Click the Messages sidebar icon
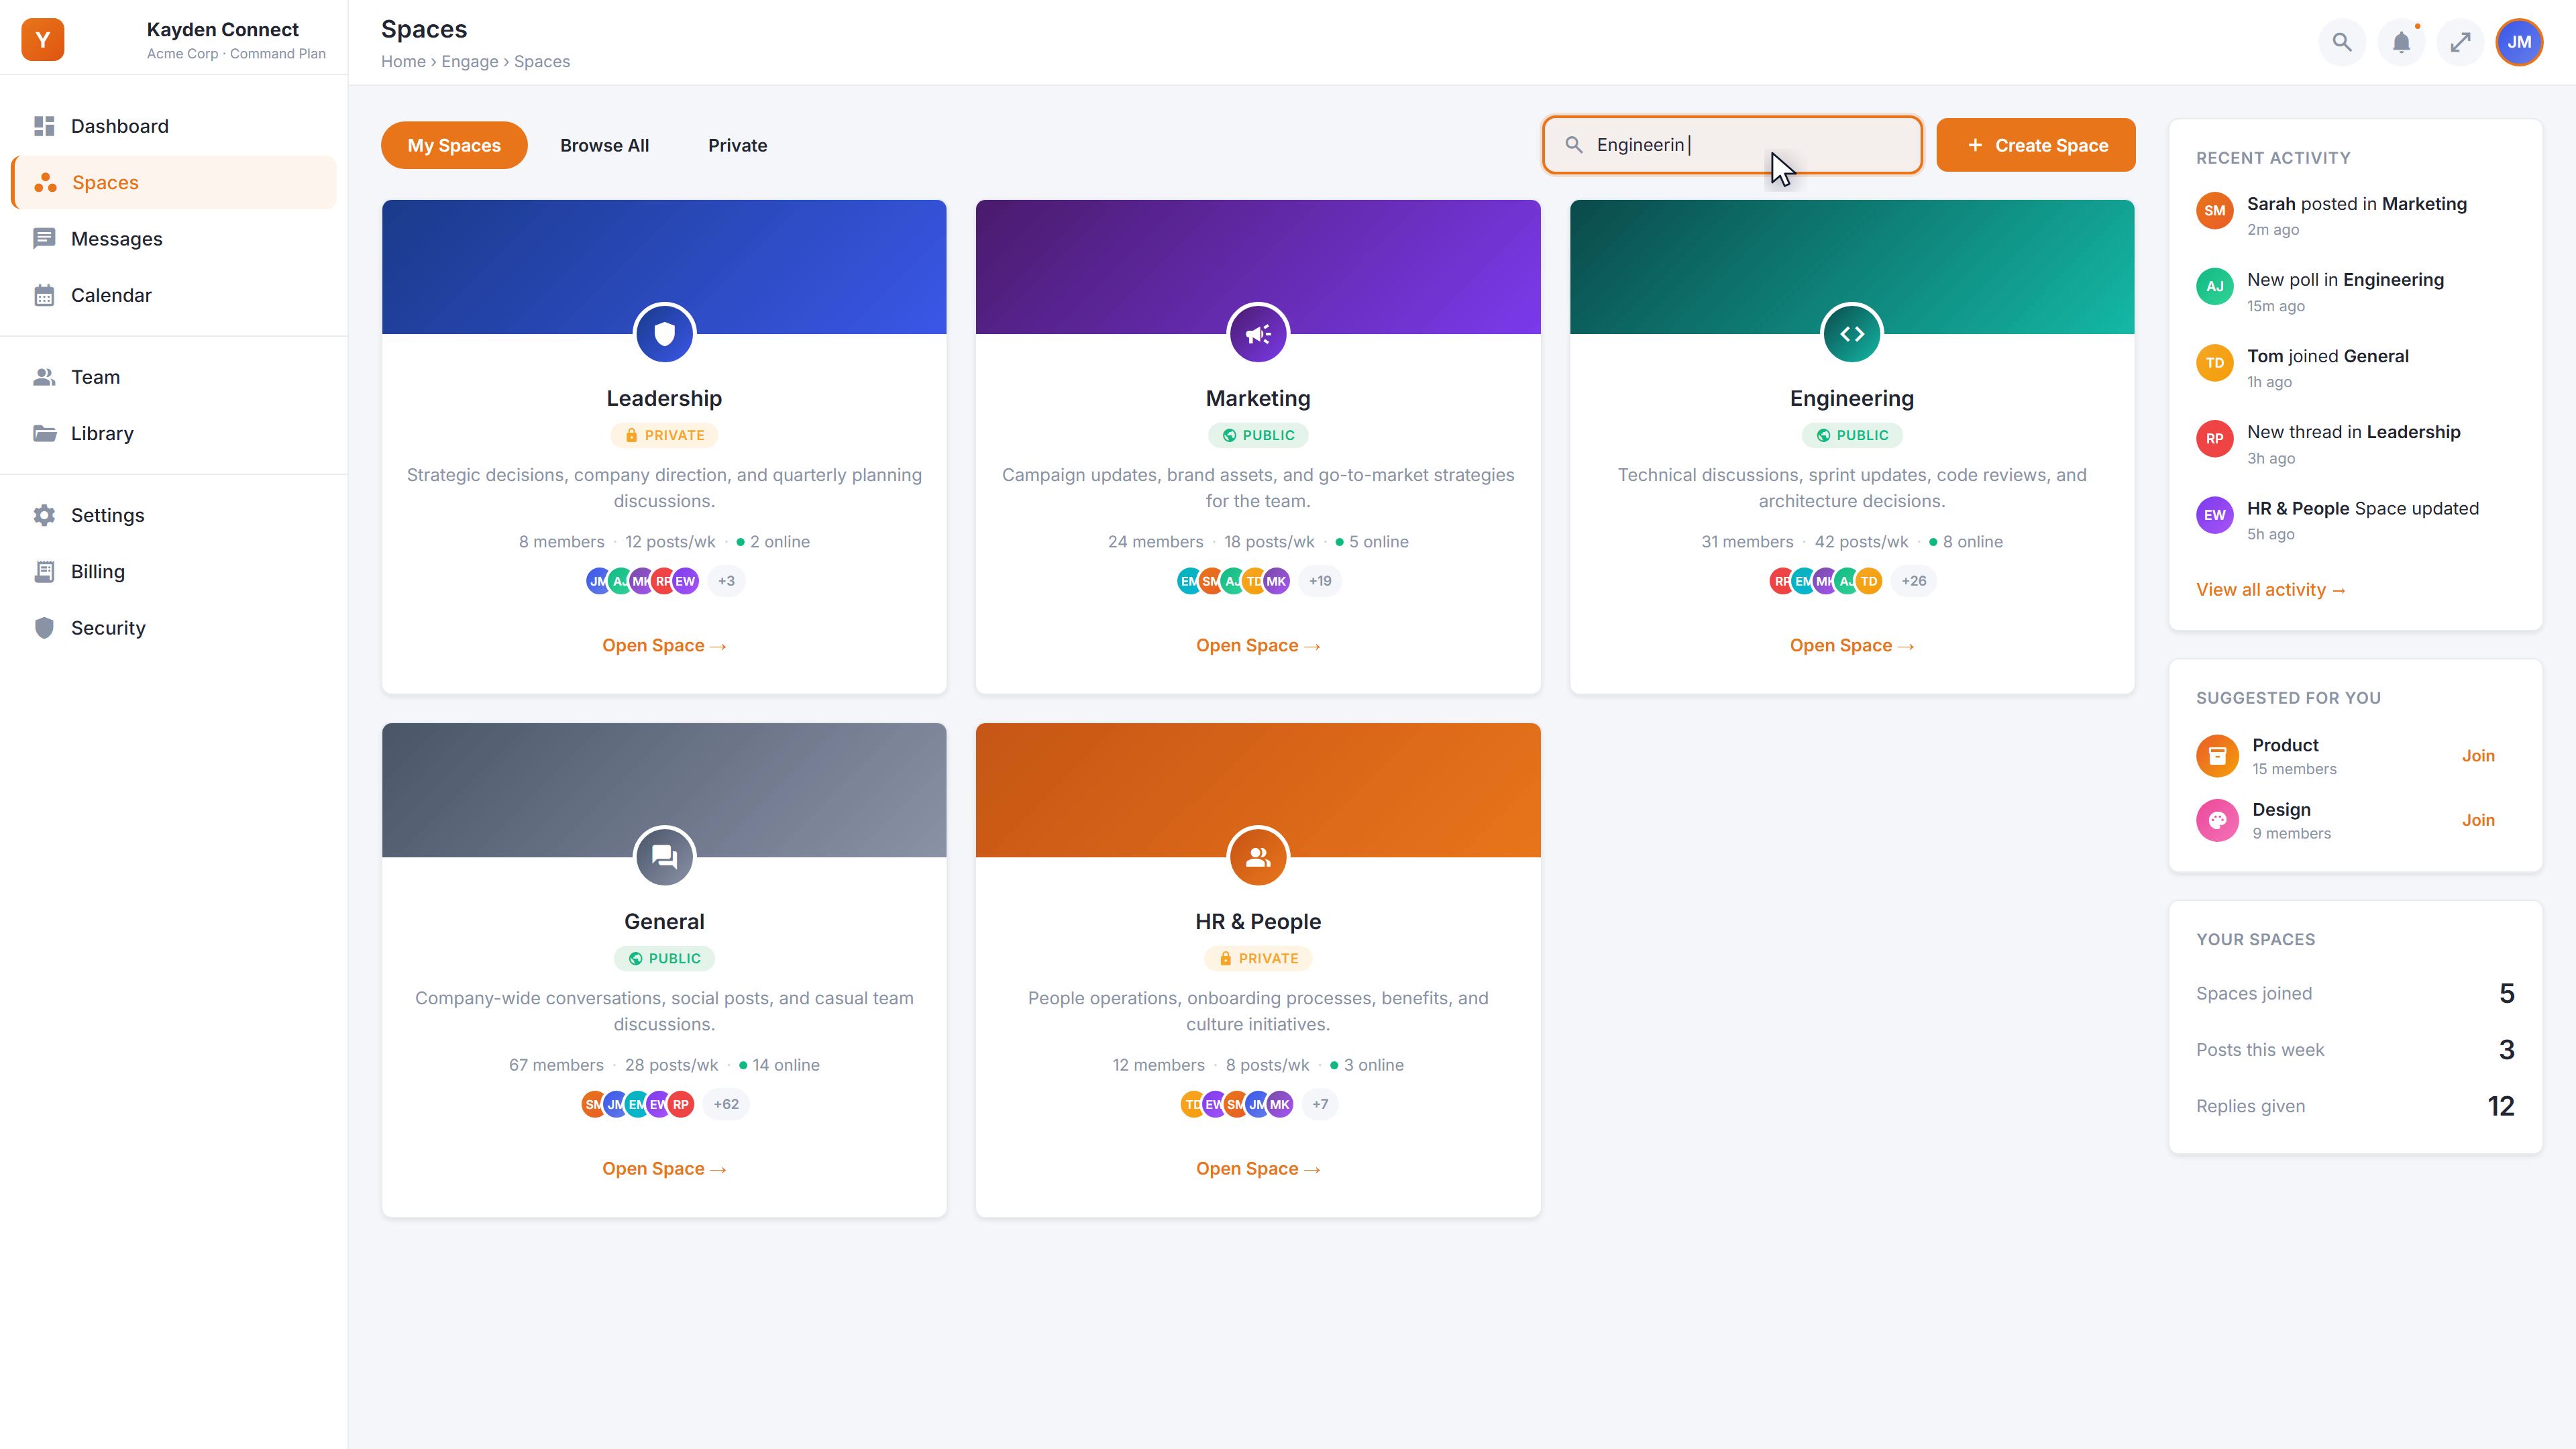This screenshot has width=2576, height=1449. pyautogui.click(x=44, y=239)
